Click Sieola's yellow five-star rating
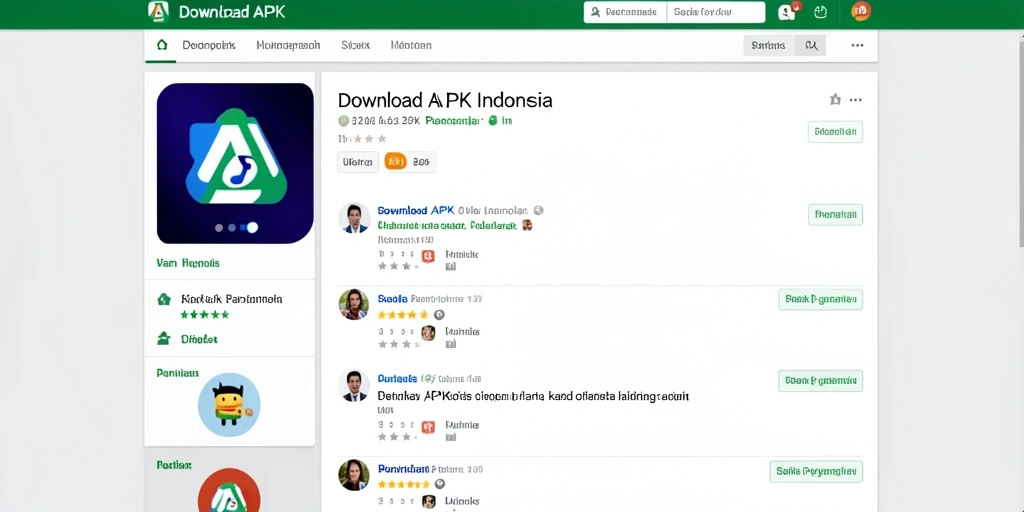The image size is (1024, 512). click(x=403, y=315)
